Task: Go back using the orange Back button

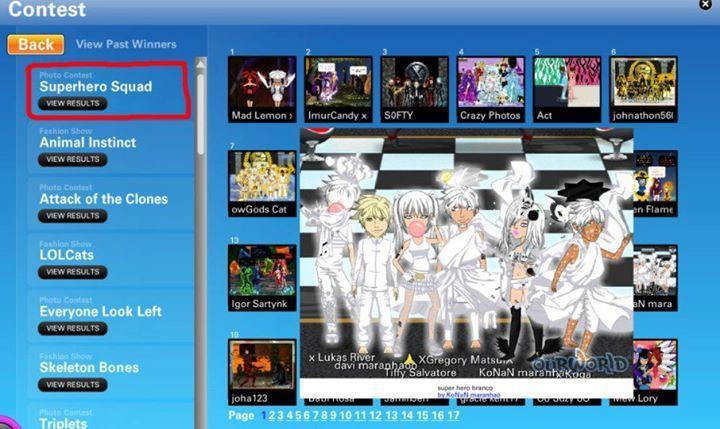Action: (x=36, y=45)
